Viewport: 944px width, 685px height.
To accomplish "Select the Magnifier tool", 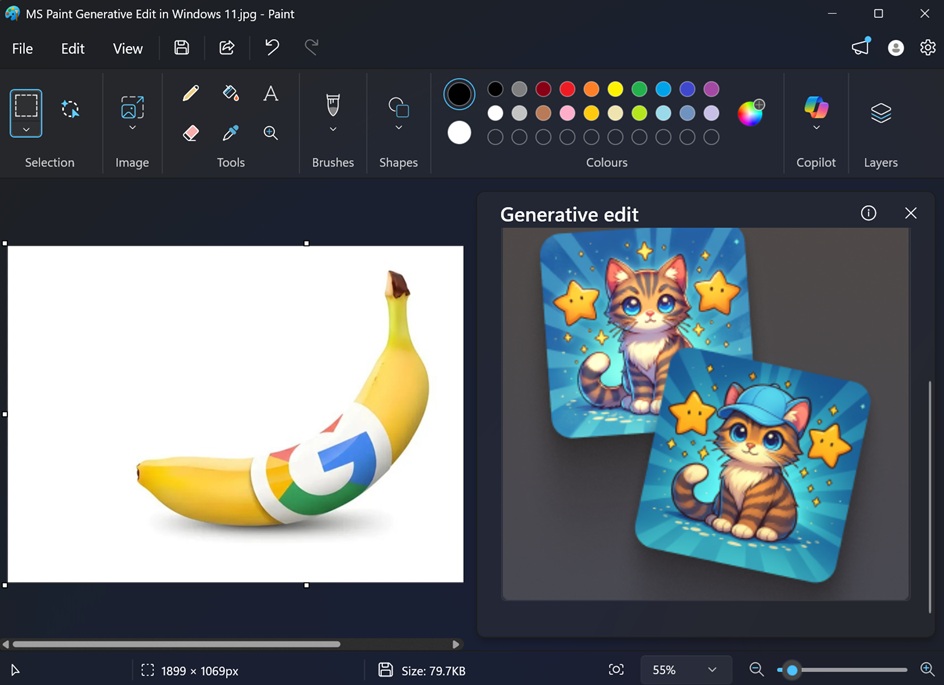I will pos(270,132).
